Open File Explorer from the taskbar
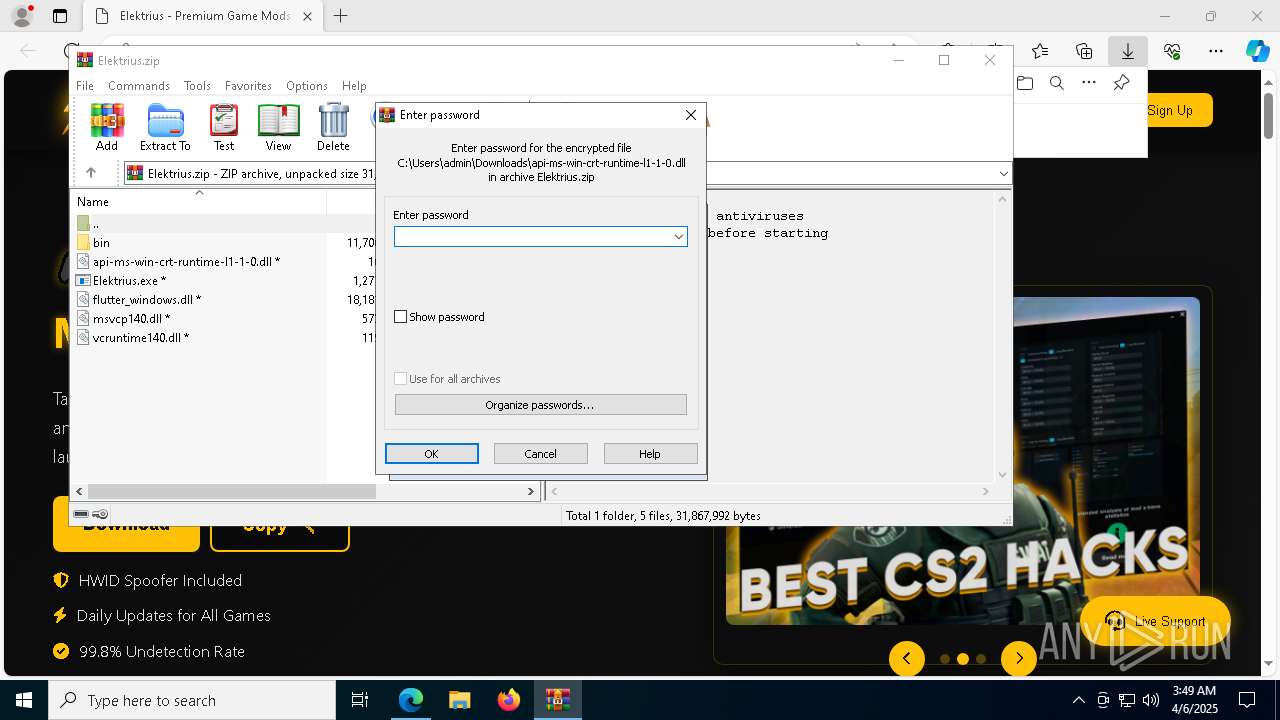 (460, 700)
